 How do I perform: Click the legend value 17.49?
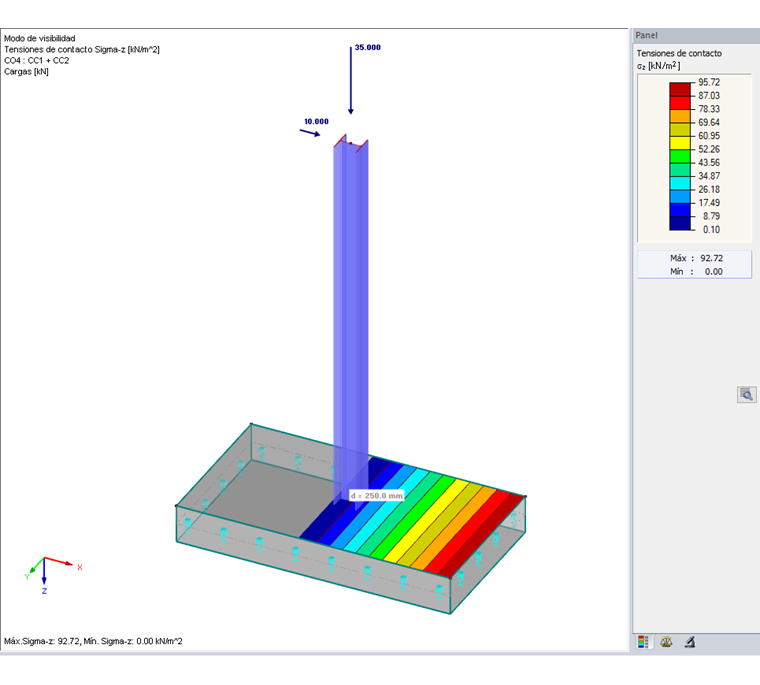point(709,203)
